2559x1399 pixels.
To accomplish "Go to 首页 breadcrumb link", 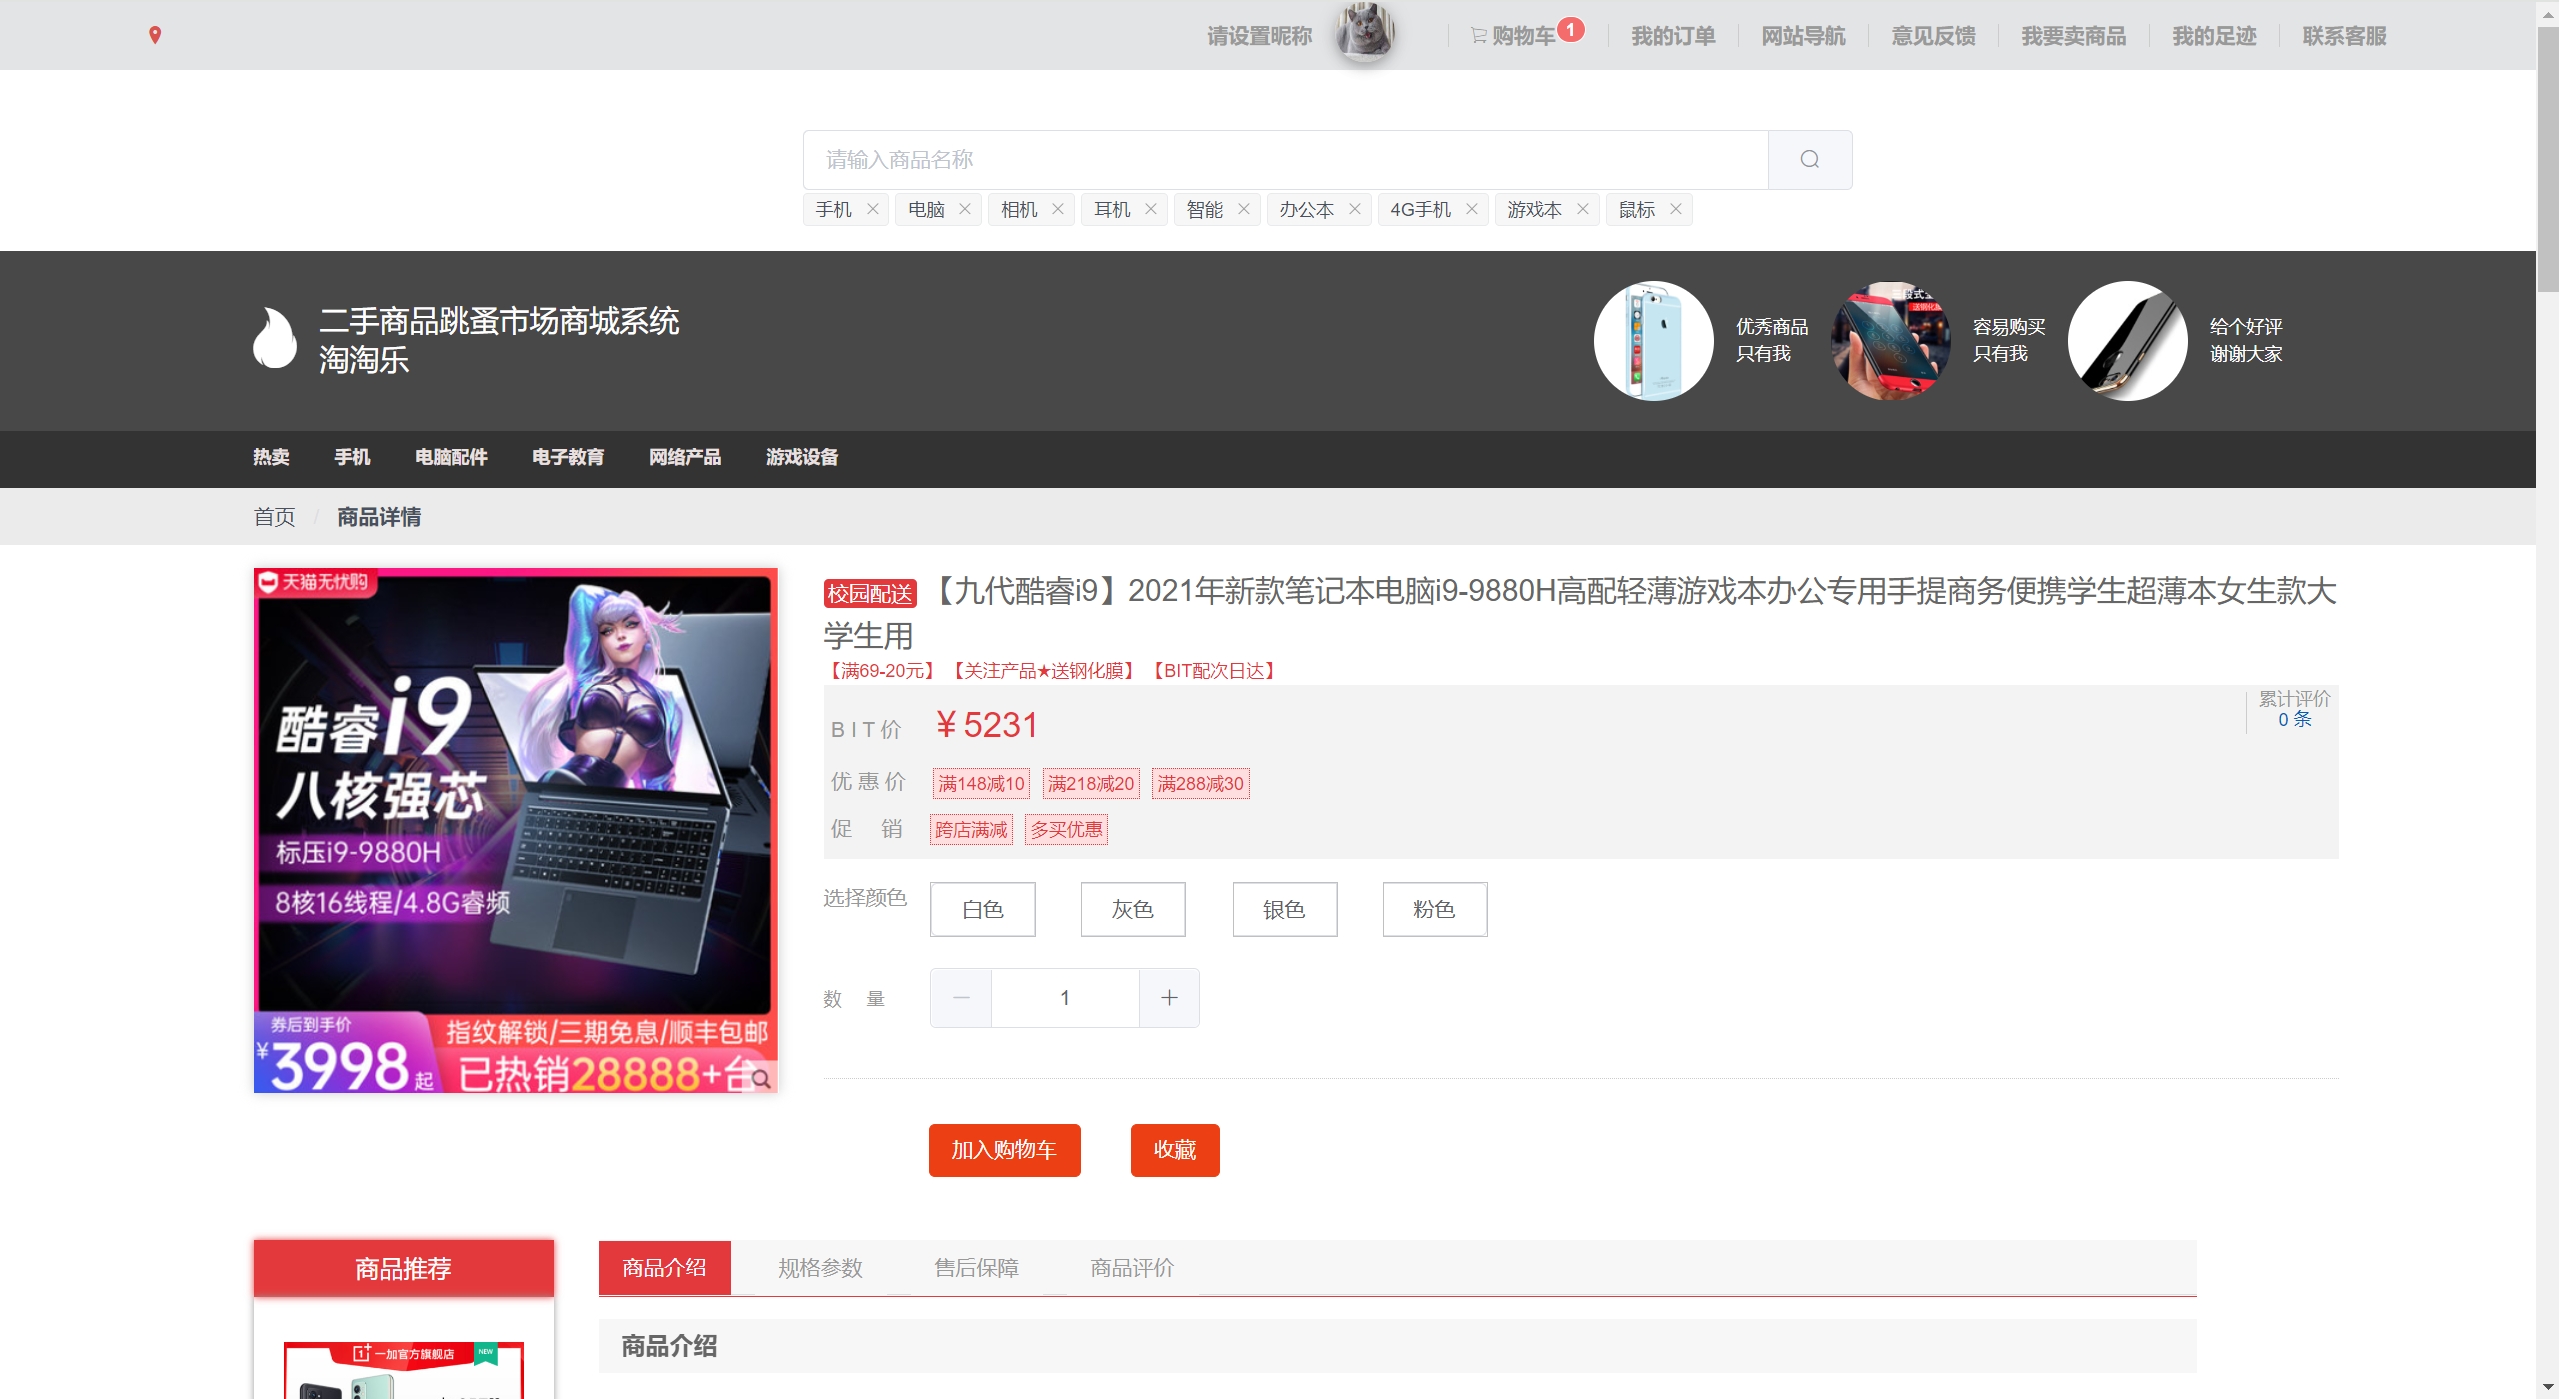I will (x=274, y=517).
